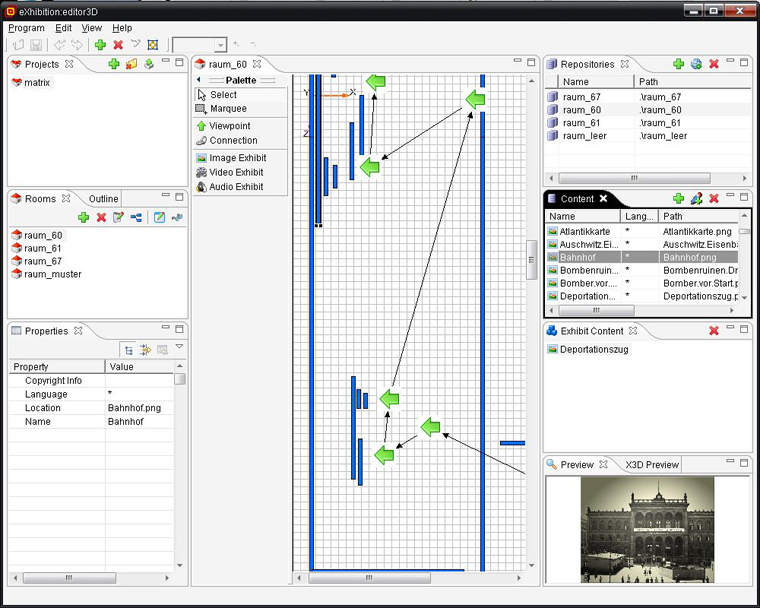Select room raum_67 in Rooms list

(37, 261)
